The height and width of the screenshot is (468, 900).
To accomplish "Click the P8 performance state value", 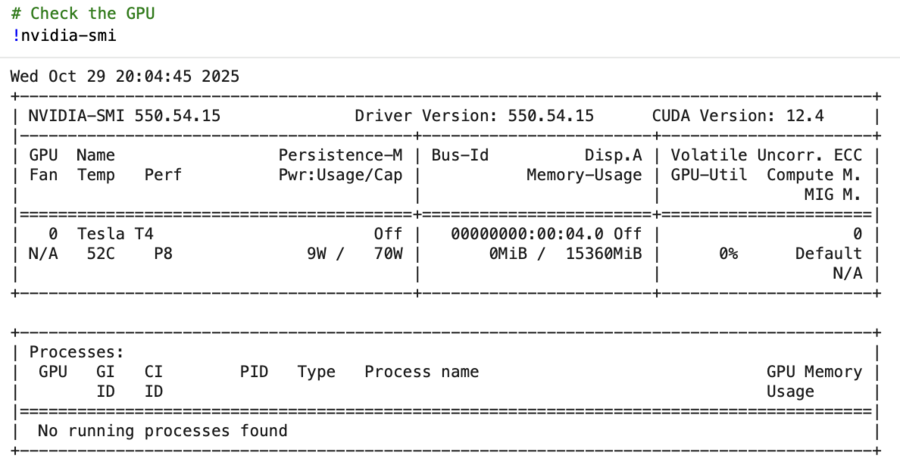I will pyautogui.click(x=163, y=254).
